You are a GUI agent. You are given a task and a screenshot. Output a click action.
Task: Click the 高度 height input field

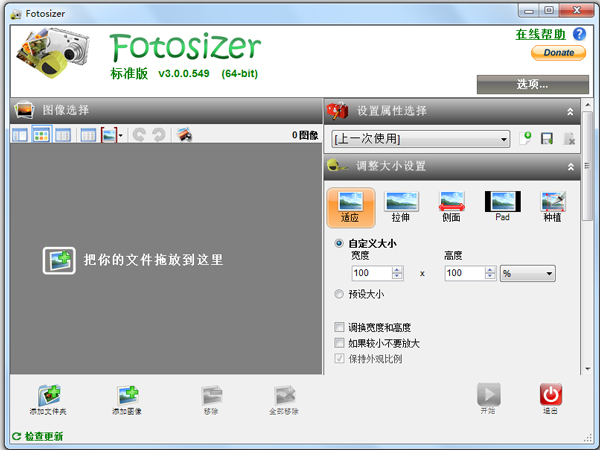465,273
